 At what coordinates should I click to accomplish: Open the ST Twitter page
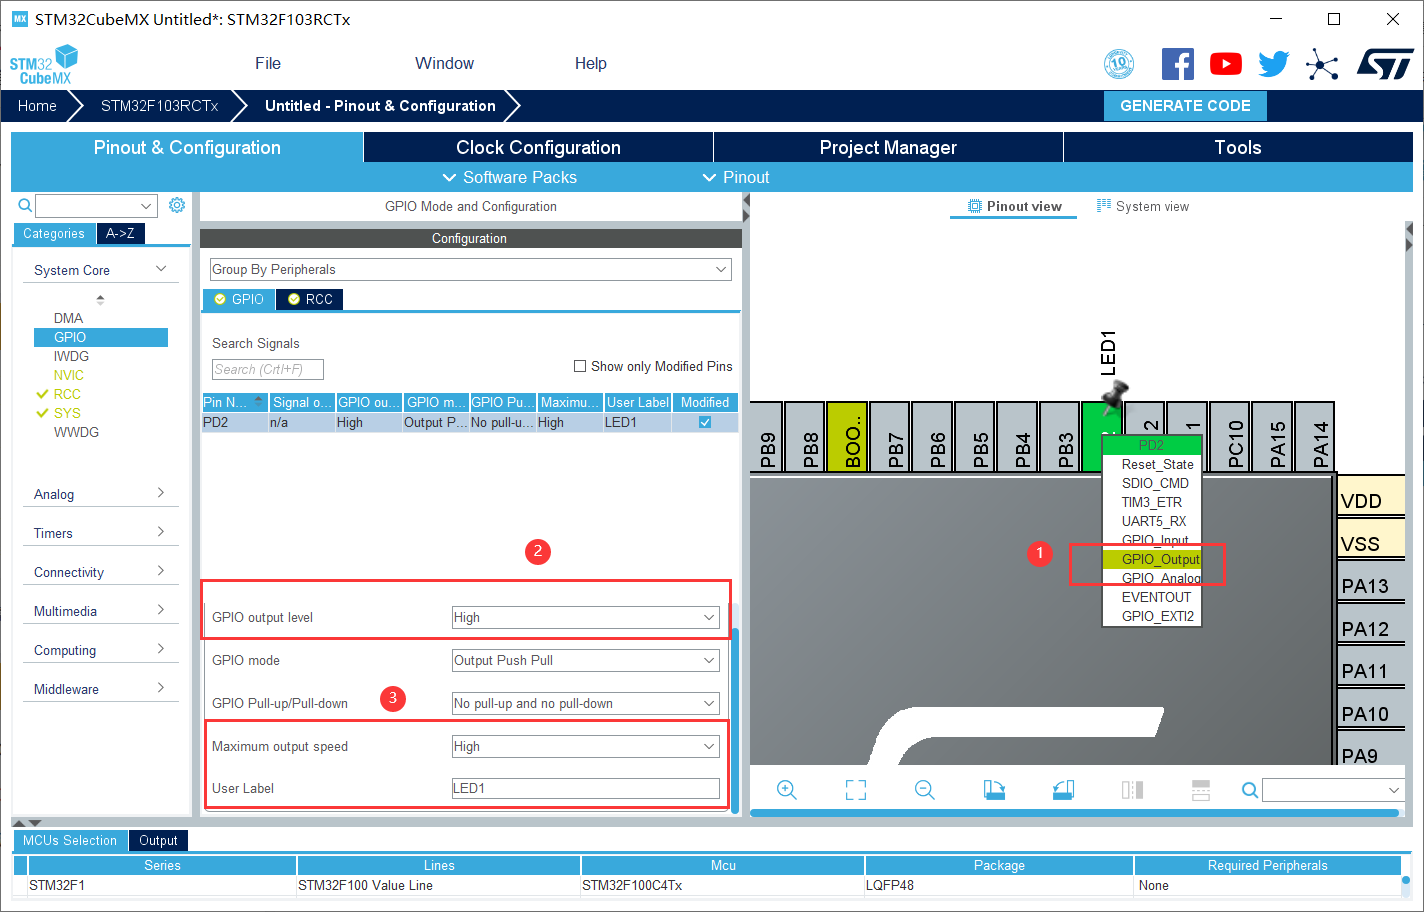pyautogui.click(x=1274, y=64)
